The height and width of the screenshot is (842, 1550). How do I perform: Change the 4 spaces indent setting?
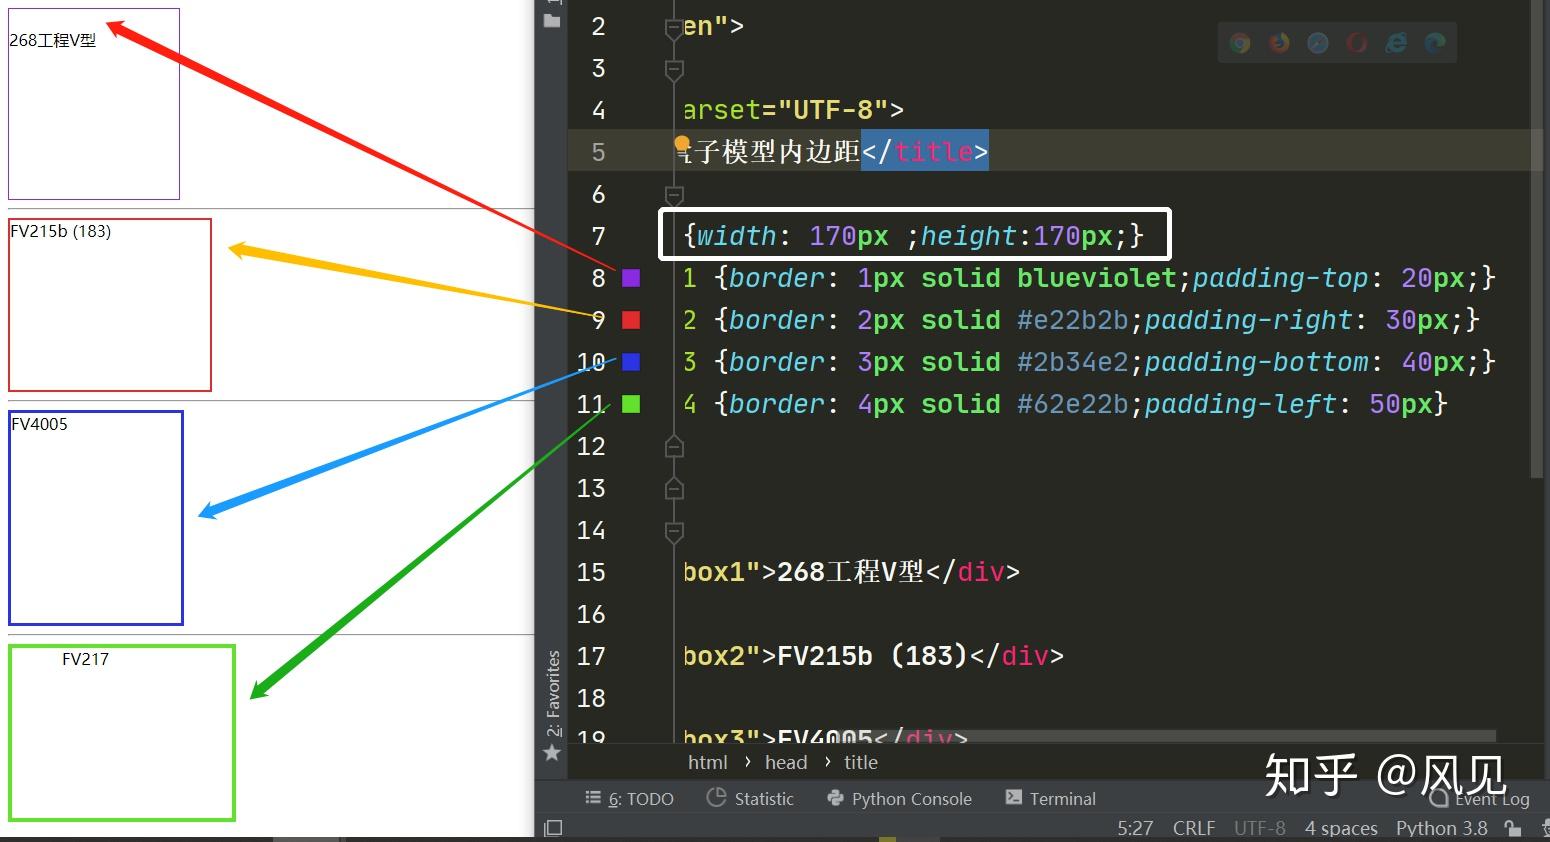tap(1341, 828)
